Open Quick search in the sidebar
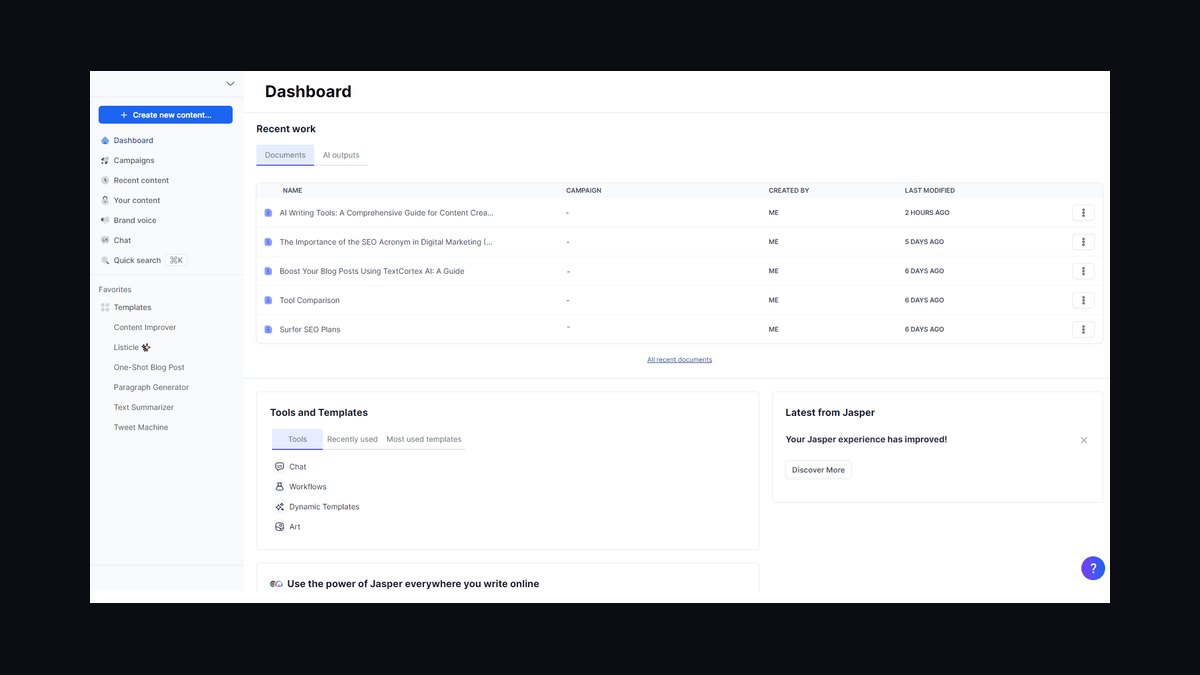This screenshot has width=1200, height=675. (x=137, y=261)
